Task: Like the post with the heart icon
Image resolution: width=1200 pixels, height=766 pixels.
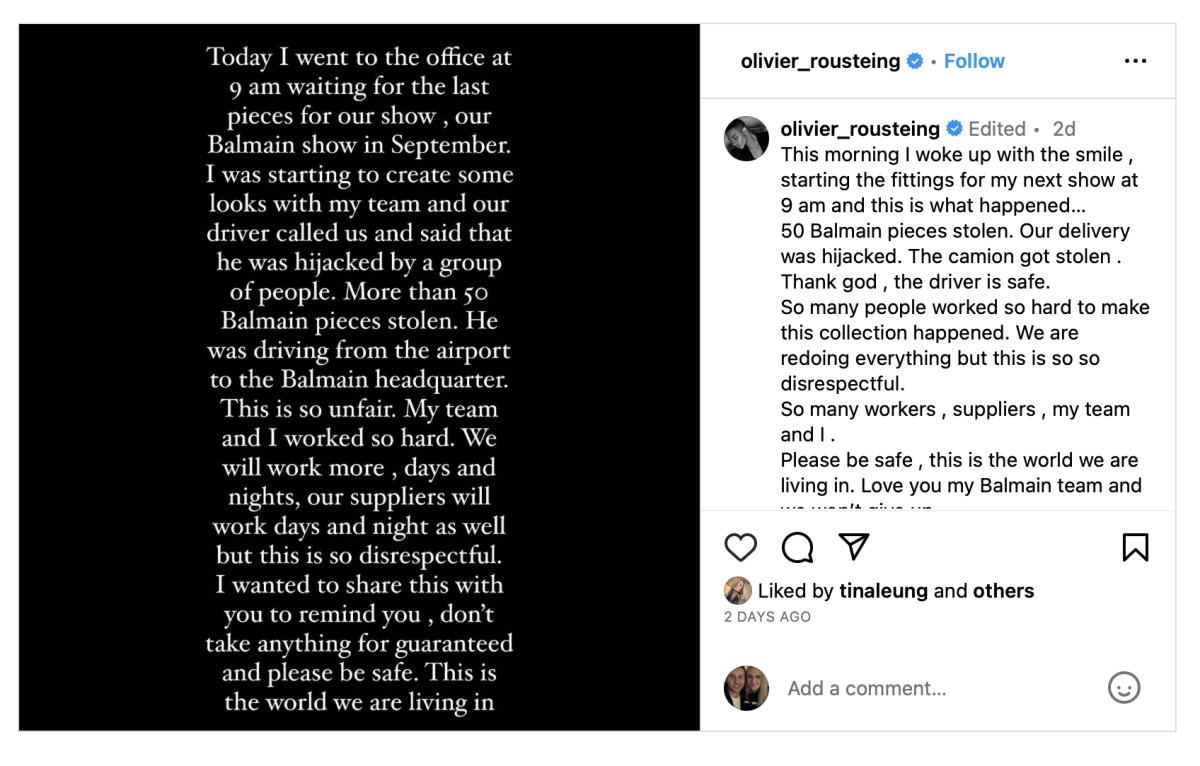Action: coord(740,547)
